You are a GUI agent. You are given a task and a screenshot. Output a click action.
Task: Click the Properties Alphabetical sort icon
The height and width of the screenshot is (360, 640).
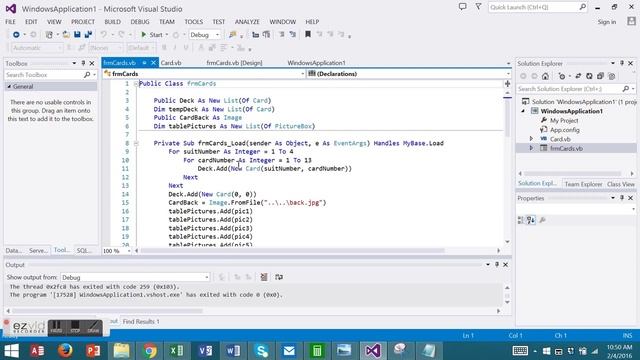point(531,220)
